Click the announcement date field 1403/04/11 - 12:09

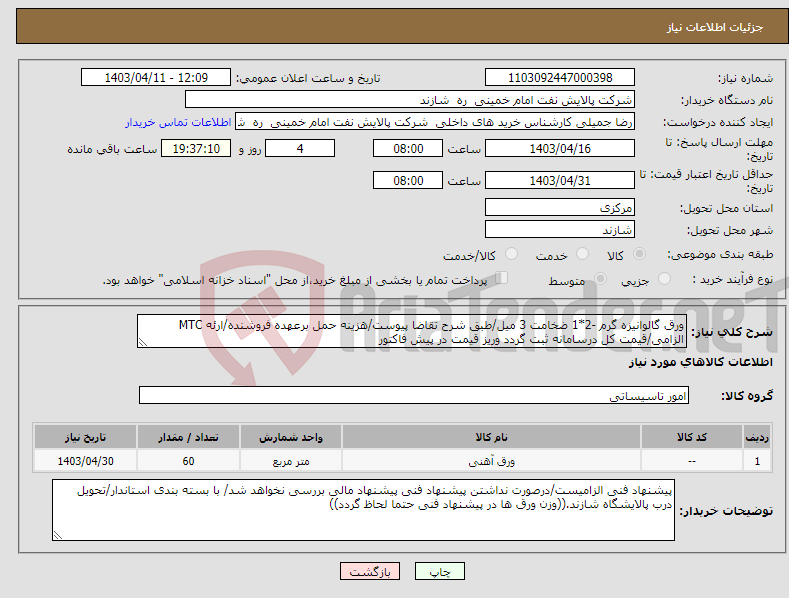coord(155,78)
